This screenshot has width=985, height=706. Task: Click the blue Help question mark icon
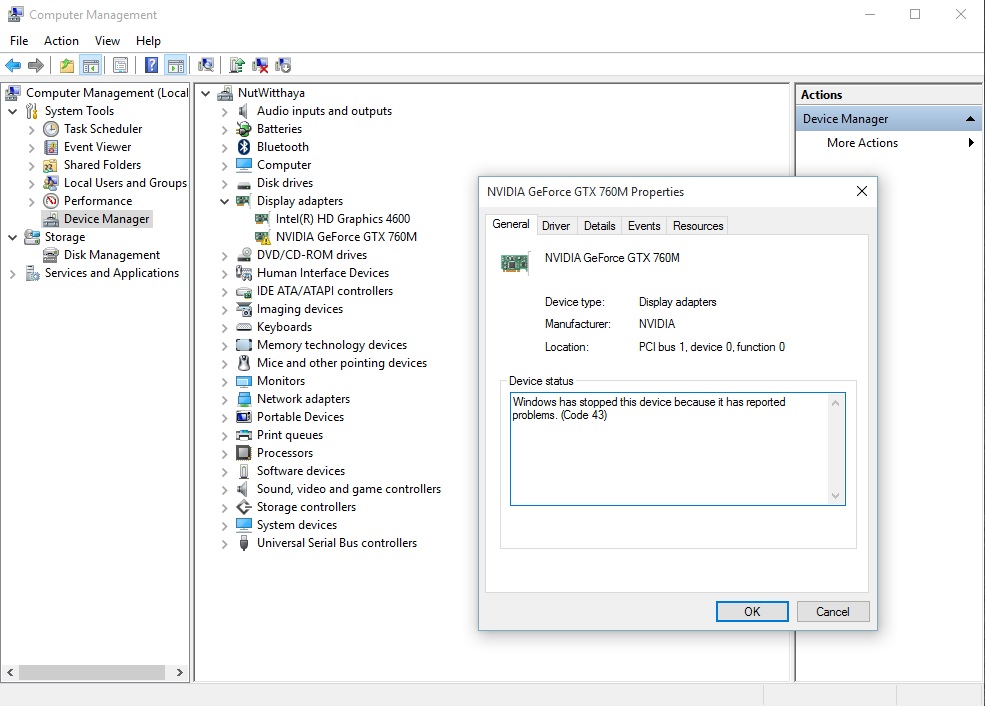[x=151, y=65]
